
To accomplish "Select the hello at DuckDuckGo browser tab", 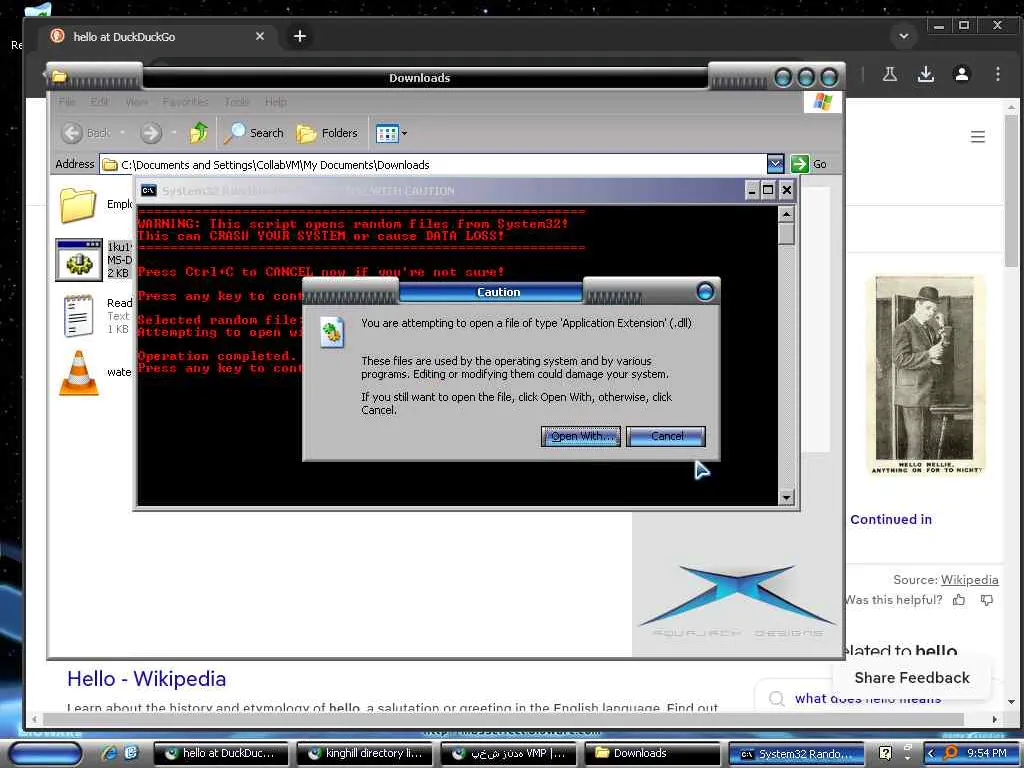I will tap(157, 37).
